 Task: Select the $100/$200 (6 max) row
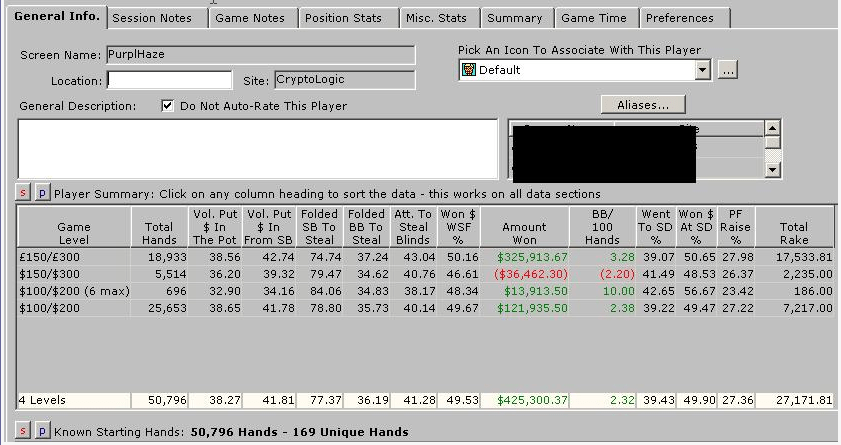tap(426, 291)
